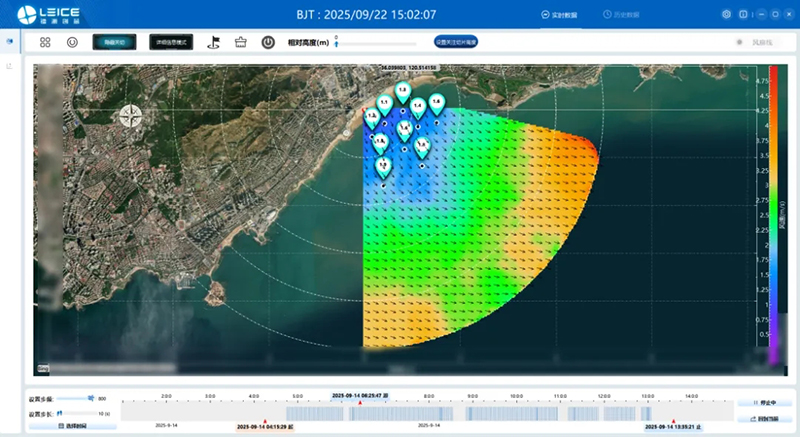Adjust the 相对高度(m) slider handle
800x437 pixels.
click(337, 44)
